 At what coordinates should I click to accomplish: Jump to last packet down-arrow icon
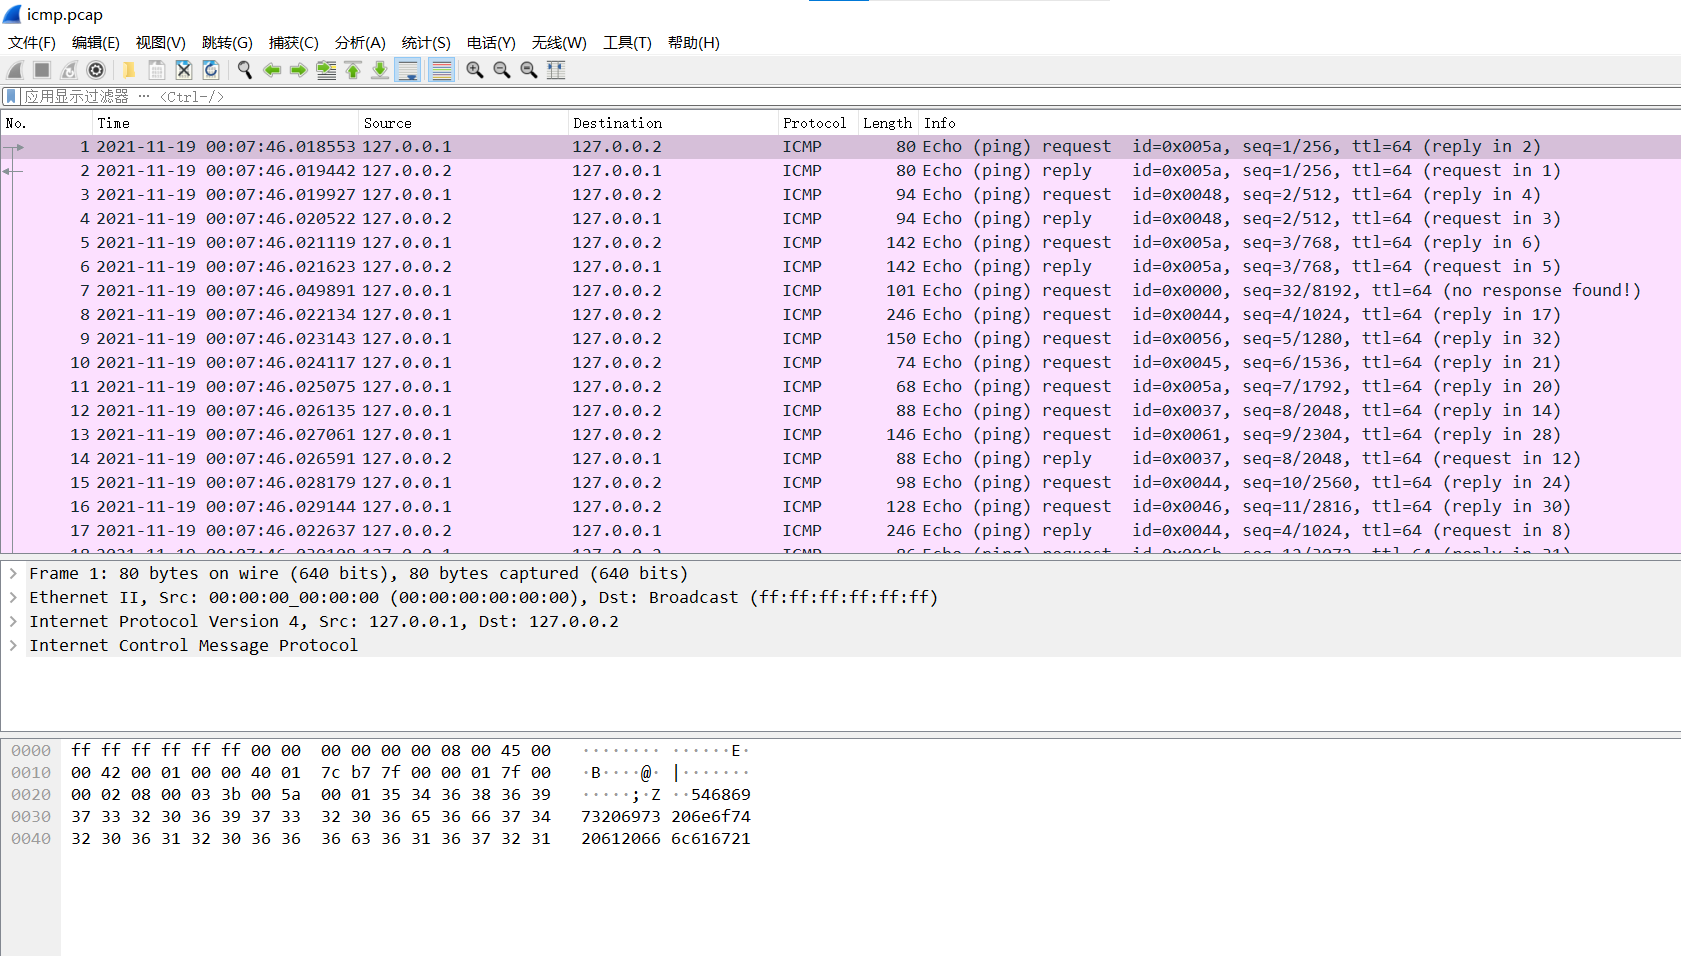pyautogui.click(x=380, y=70)
